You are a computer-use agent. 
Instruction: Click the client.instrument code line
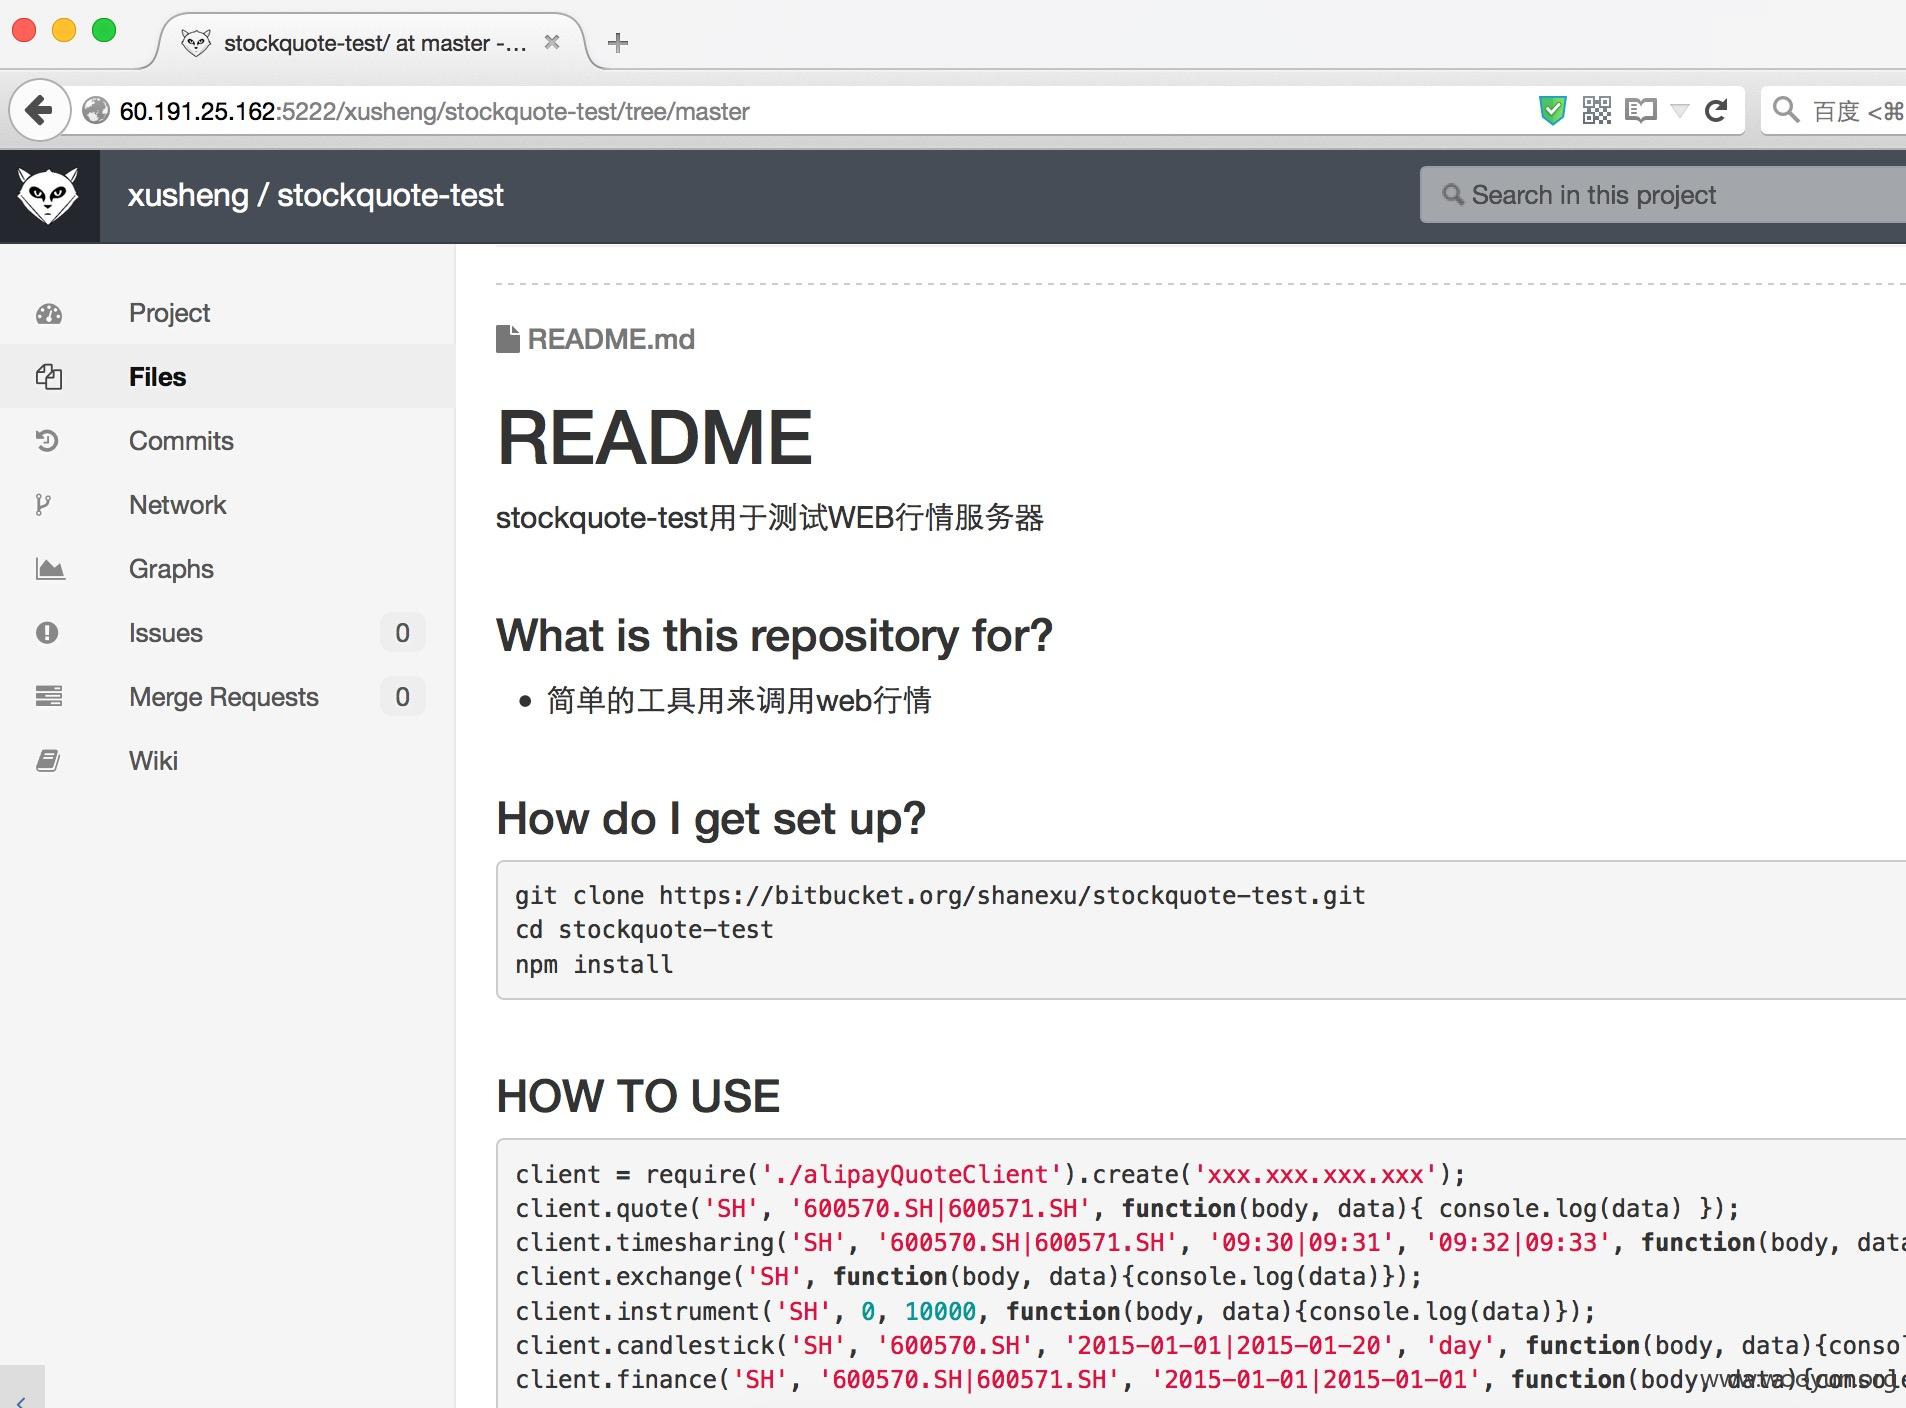pyautogui.click(x=1055, y=1312)
